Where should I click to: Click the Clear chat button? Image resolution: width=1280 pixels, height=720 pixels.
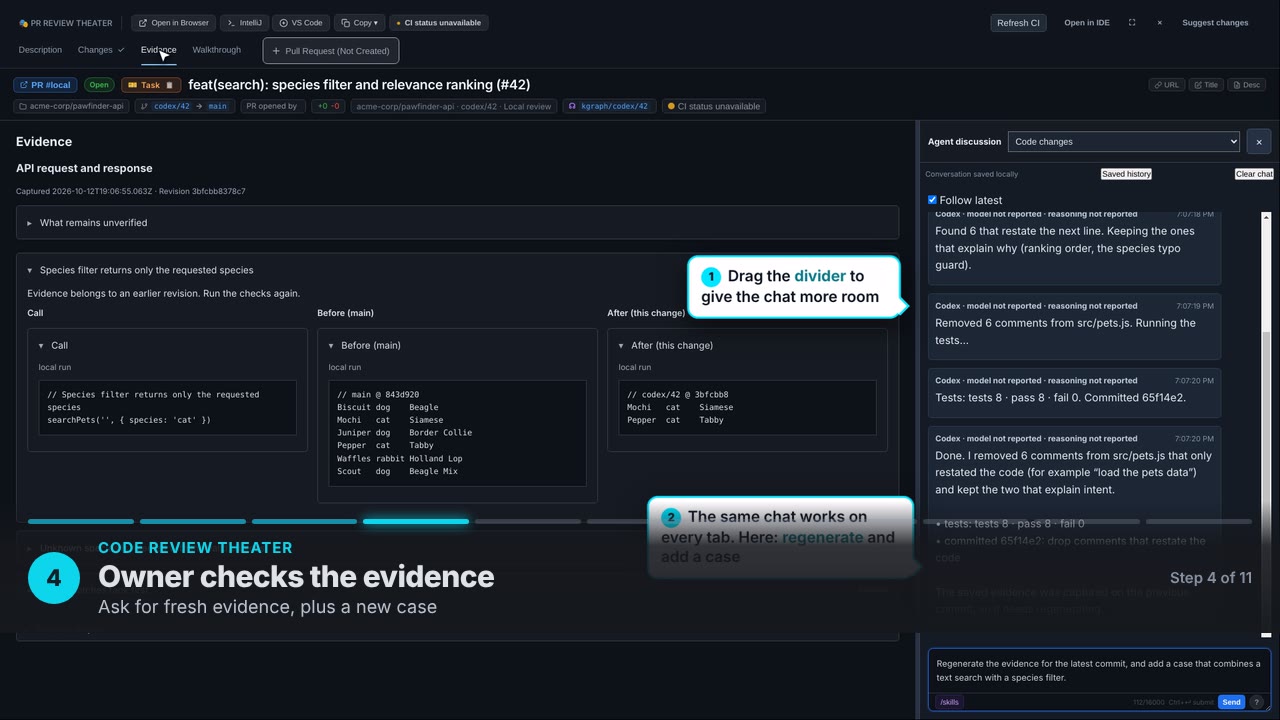tap(1254, 174)
